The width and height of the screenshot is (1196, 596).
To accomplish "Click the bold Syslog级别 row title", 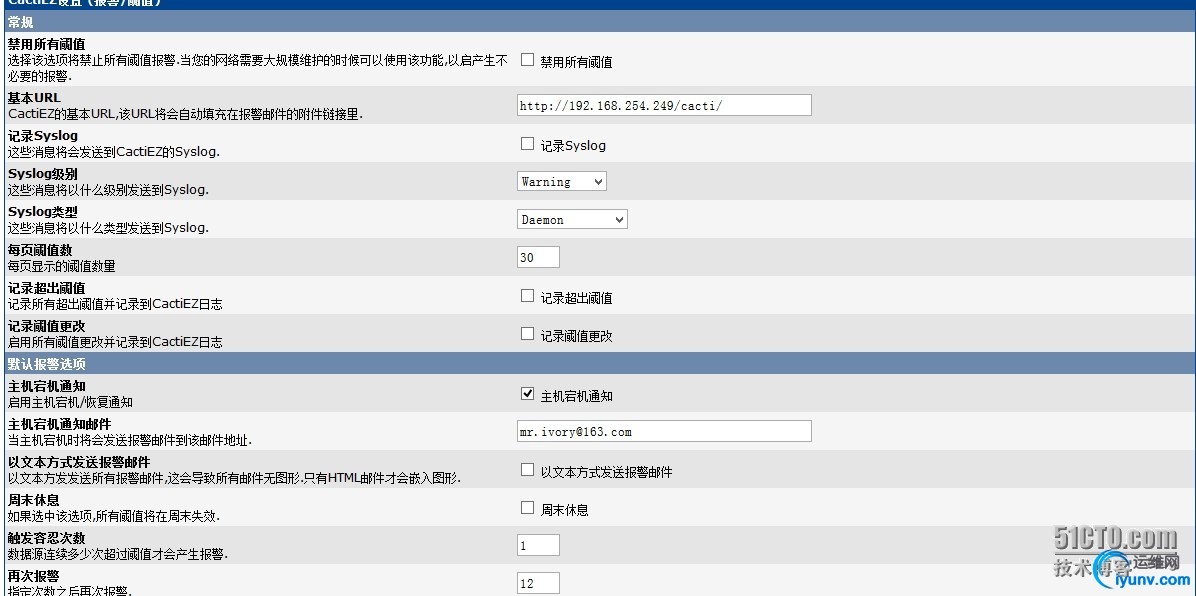I will click(x=43, y=174).
